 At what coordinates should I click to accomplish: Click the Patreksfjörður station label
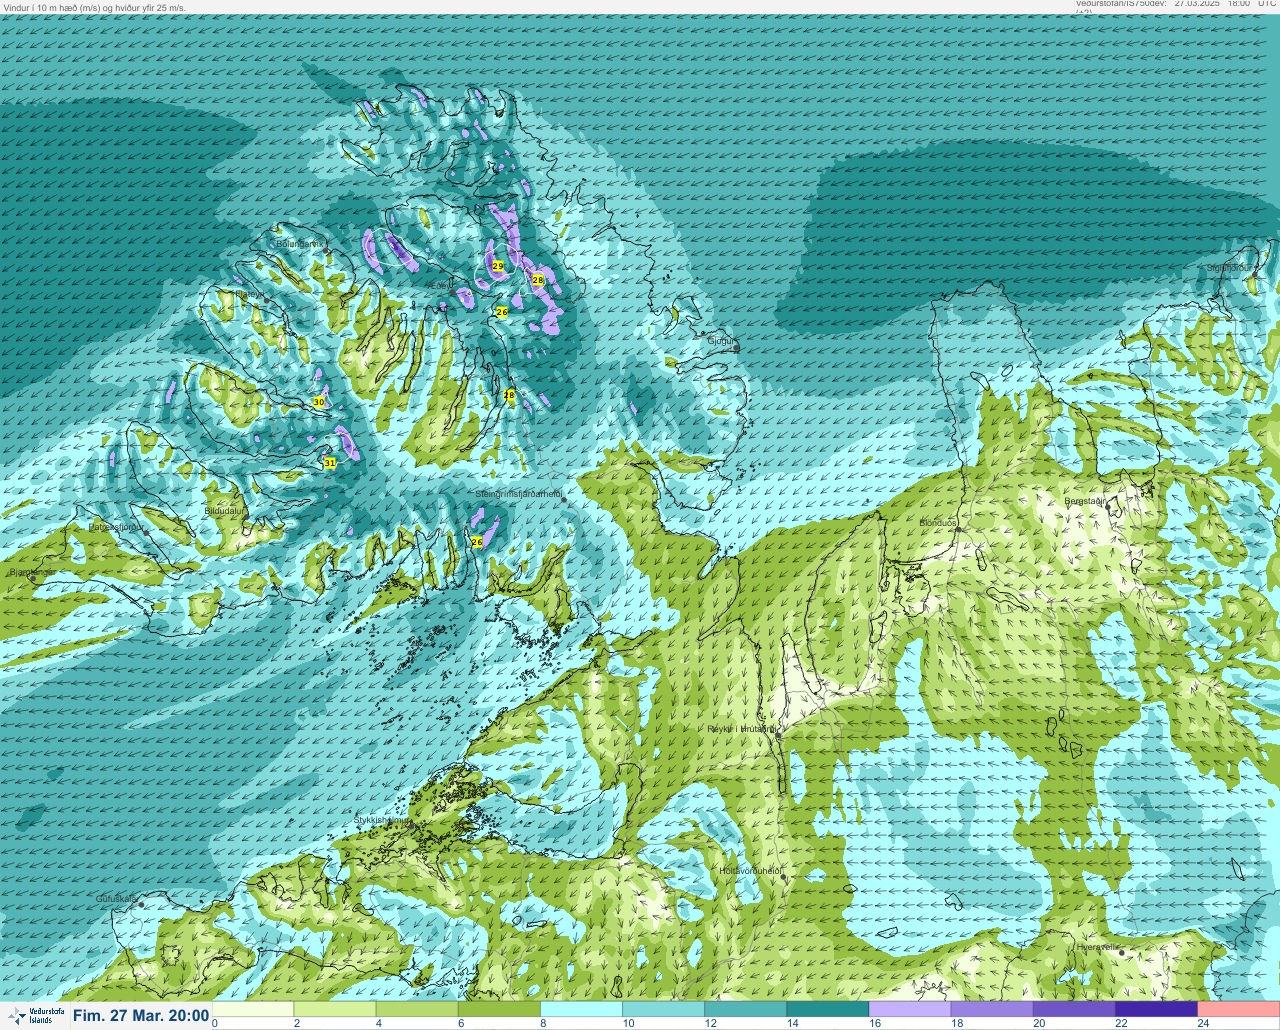click(x=117, y=526)
